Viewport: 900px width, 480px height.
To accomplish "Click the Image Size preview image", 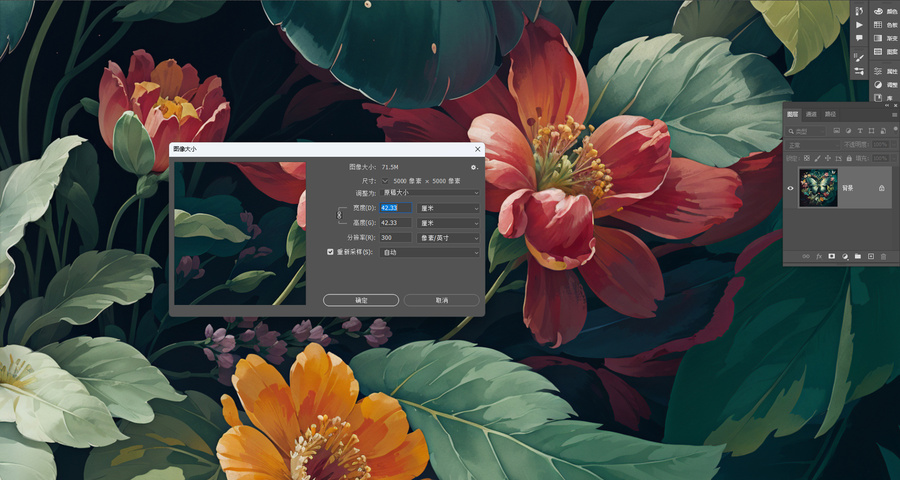I will point(240,233).
